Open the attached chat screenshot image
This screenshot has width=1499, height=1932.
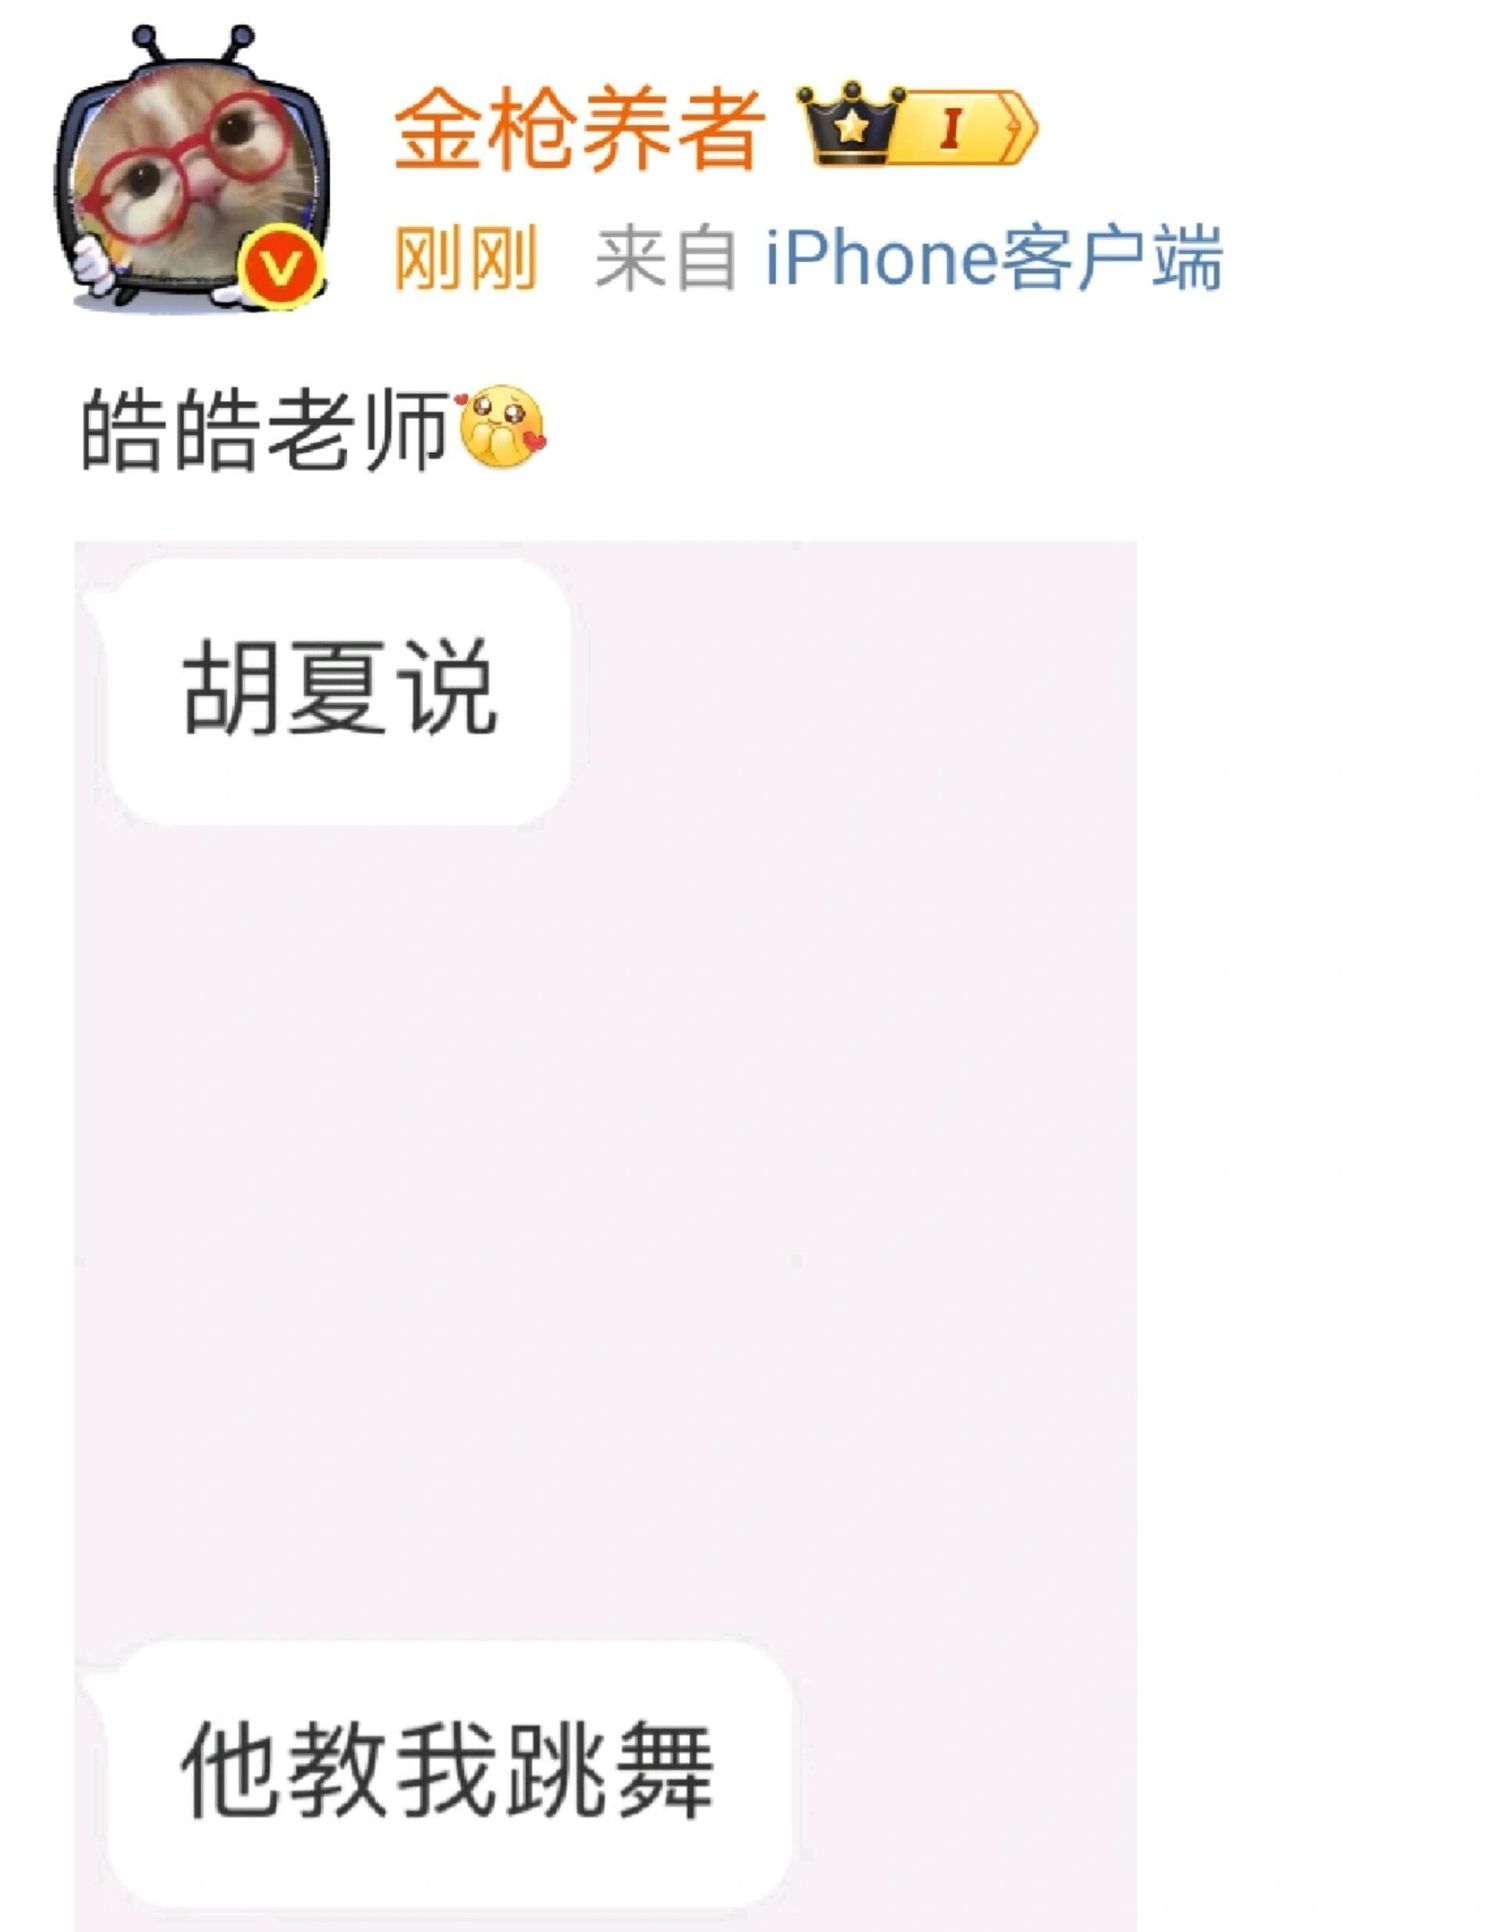click(606, 1236)
